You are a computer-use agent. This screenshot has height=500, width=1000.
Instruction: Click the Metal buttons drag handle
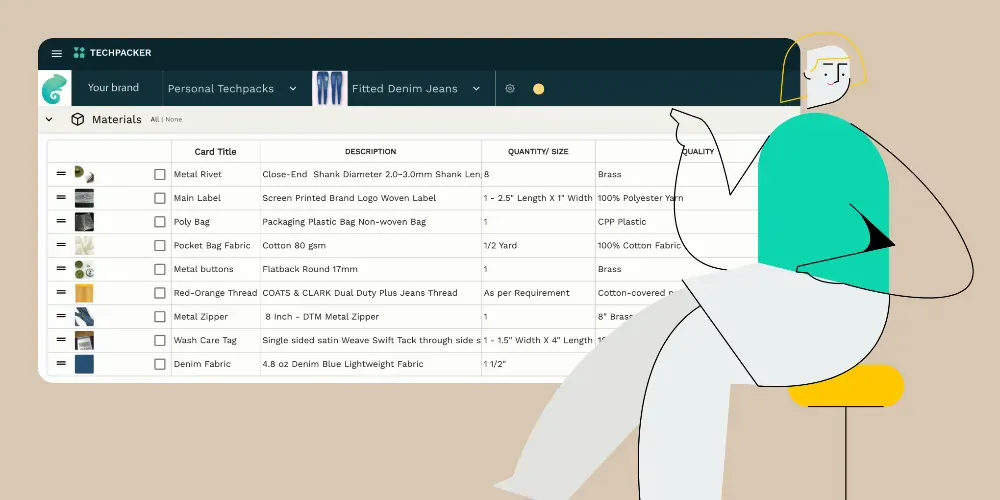(x=61, y=268)
